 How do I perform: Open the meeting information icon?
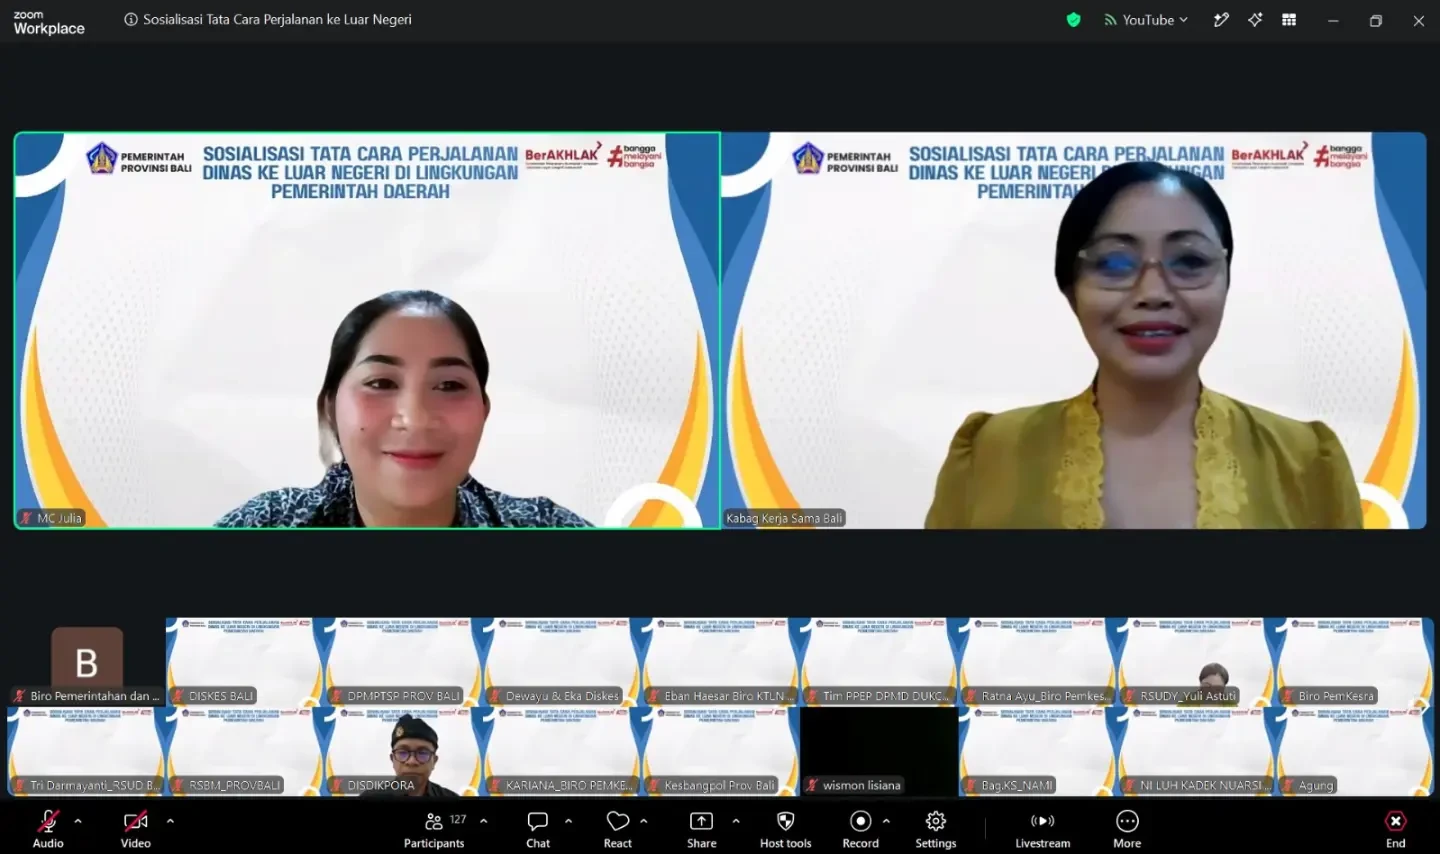[130, 20]
